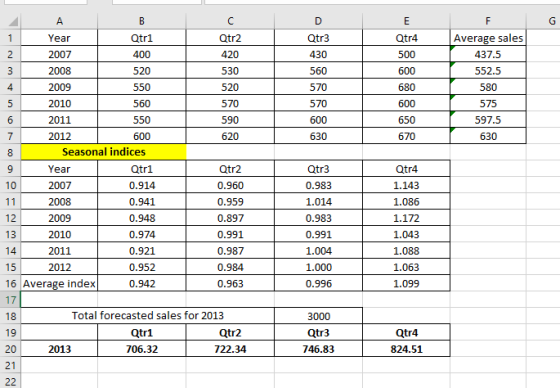The height and width of the screenshot is (388, 560).
Task: Select the Qtr2 sales value 590
Action: (230, 120)
